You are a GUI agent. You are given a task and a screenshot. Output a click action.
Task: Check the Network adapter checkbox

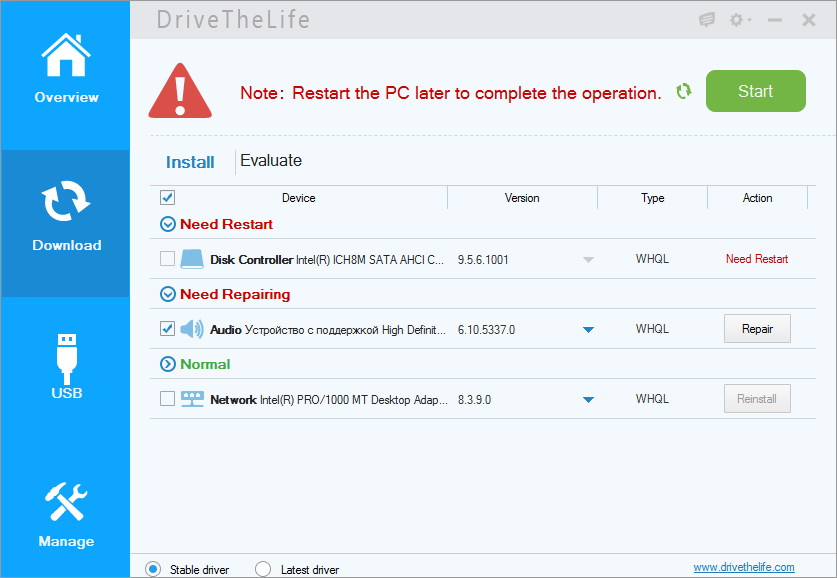click(167, 399)
